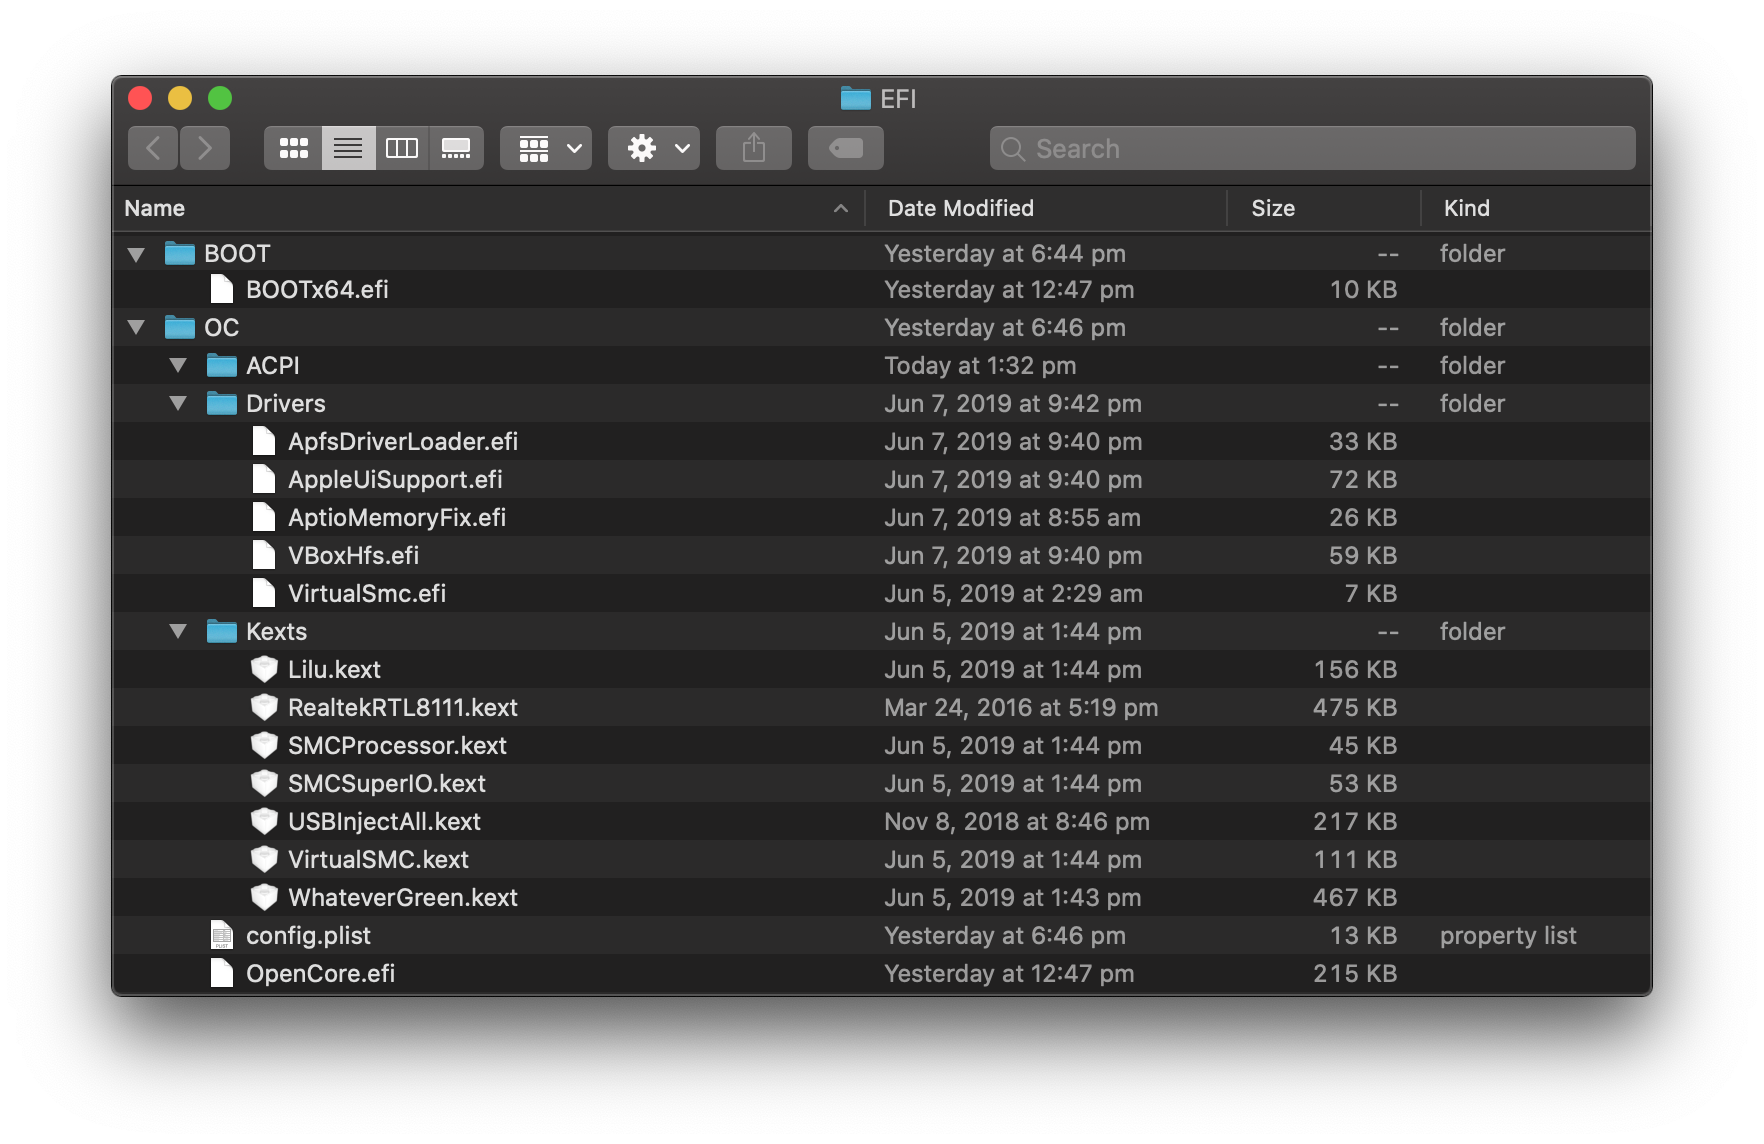Go forward to the next folder

point(205,148)
